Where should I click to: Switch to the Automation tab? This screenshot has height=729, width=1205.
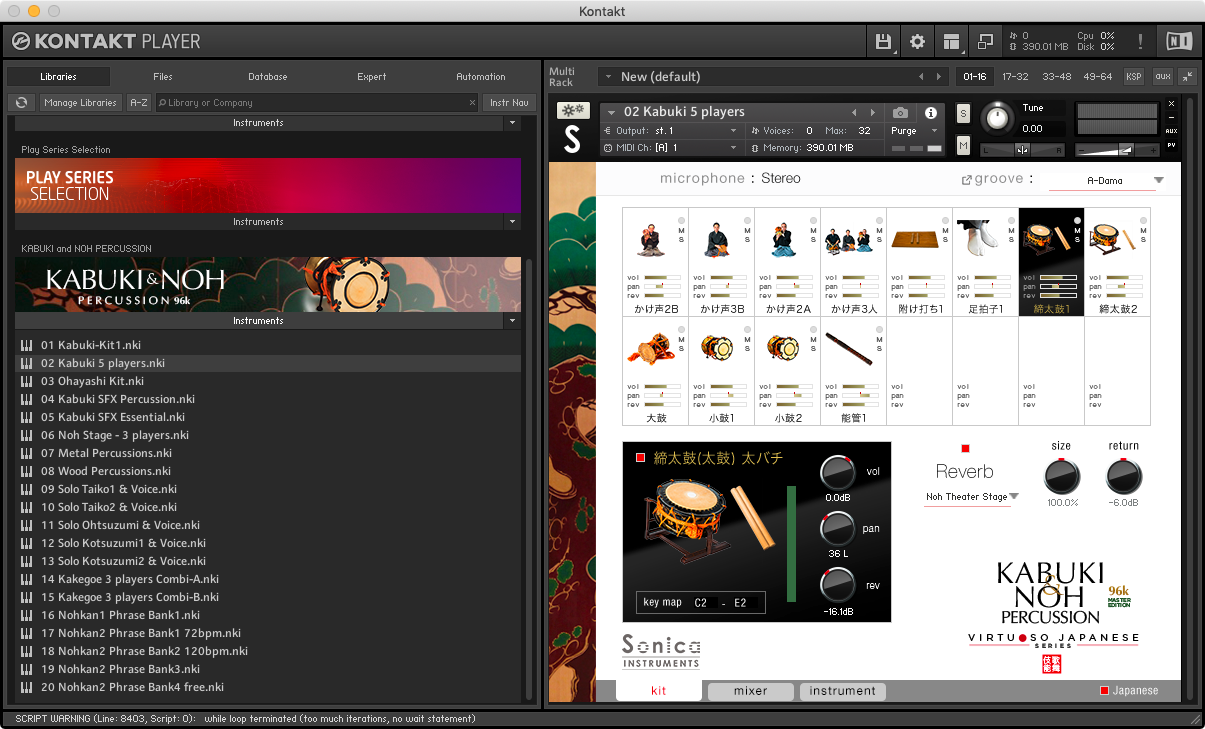click(481, 77)
